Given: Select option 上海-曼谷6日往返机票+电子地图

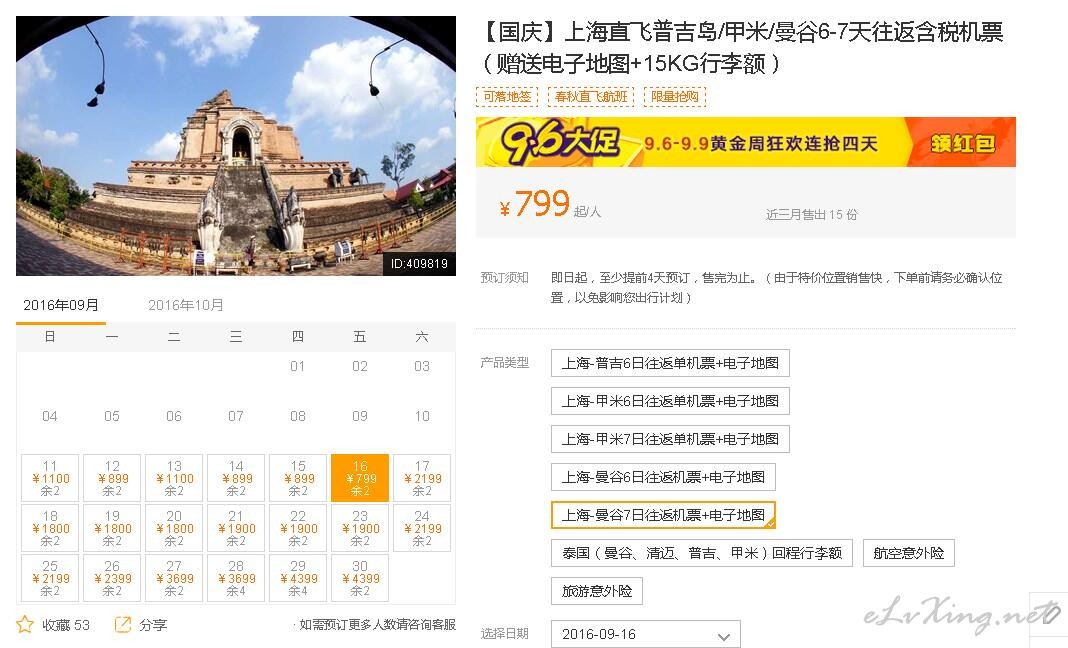Looking at the screenshot, I should (663, 477).
